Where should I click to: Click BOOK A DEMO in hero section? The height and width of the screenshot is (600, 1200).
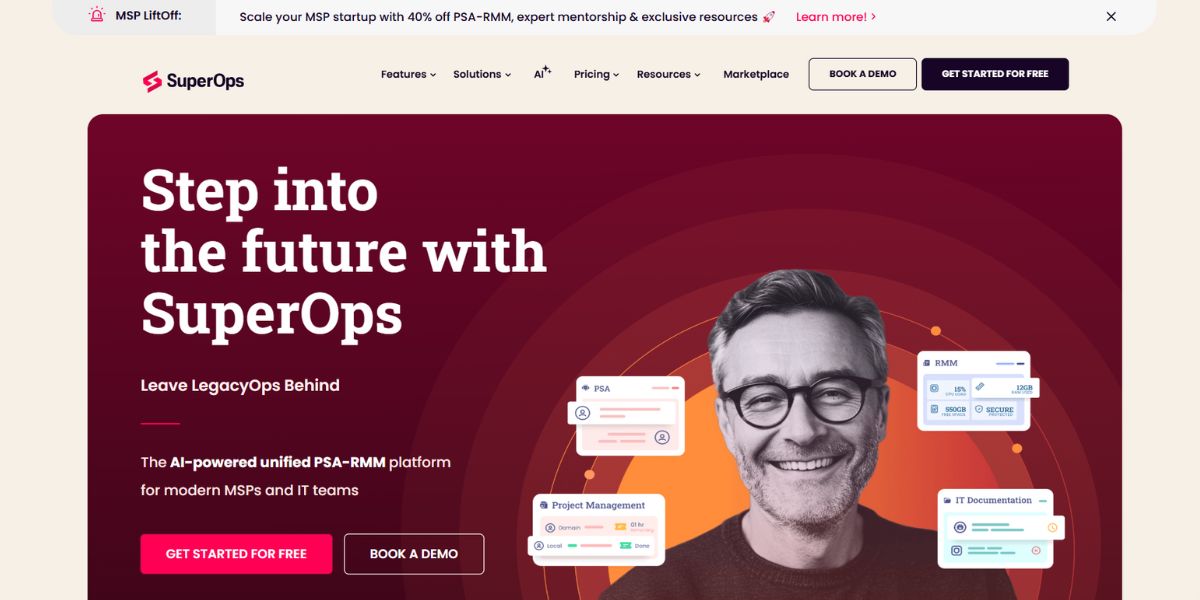[x=414, y=554]
